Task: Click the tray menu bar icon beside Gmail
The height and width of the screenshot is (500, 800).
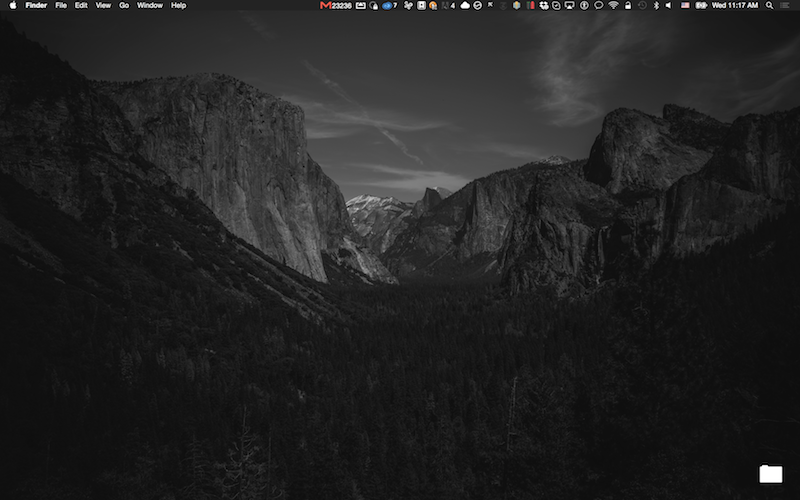Action: coord(361,6)
